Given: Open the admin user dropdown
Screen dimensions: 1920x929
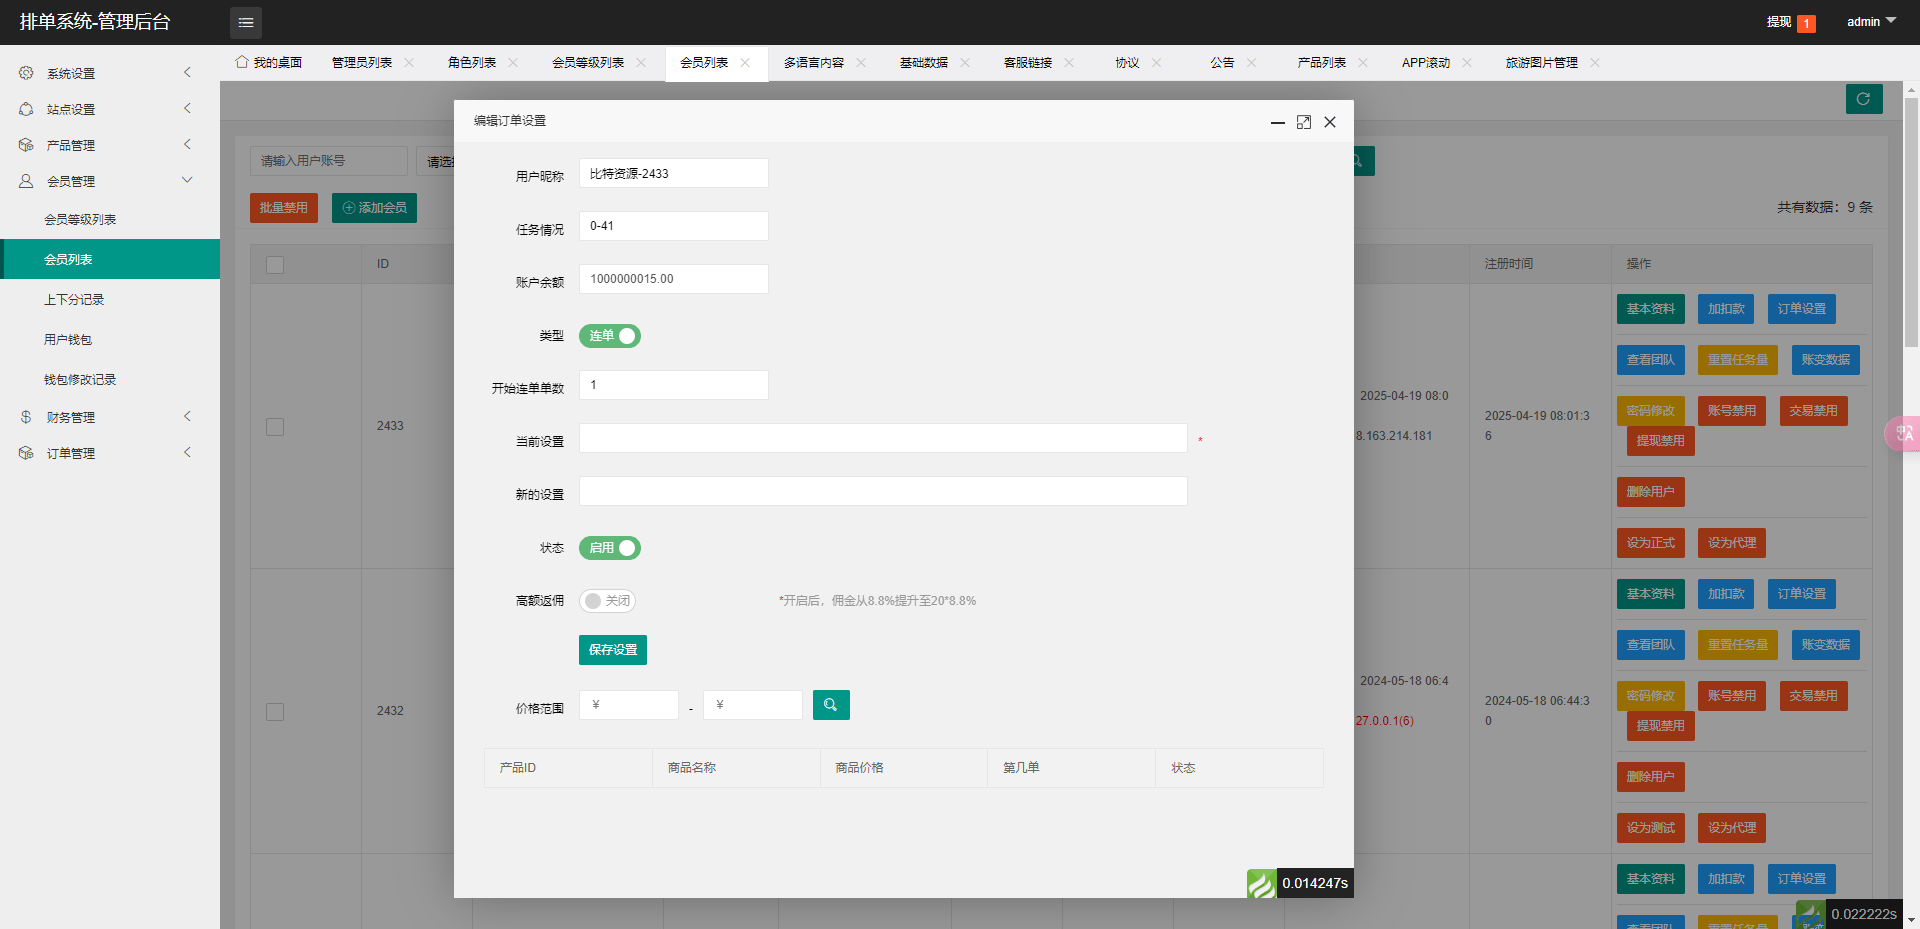Looking at the screenshot, I should pos(1870,22).
